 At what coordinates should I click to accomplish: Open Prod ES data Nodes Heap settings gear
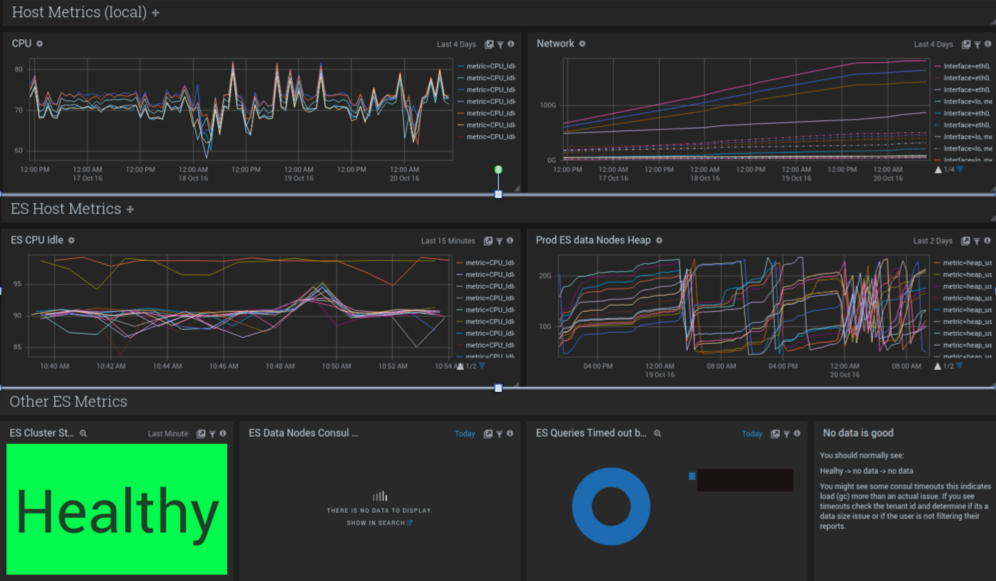coord(659,240)
